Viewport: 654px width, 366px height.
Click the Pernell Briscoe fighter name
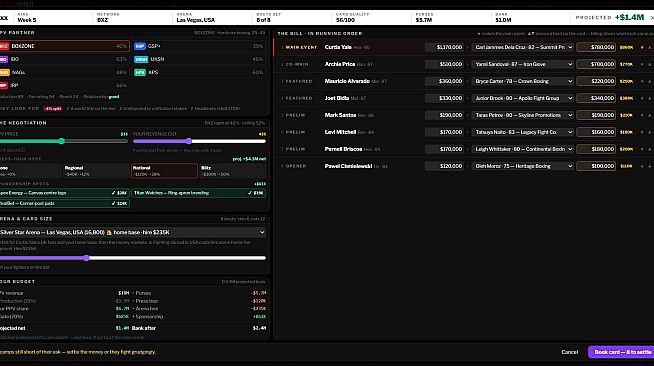343,149
